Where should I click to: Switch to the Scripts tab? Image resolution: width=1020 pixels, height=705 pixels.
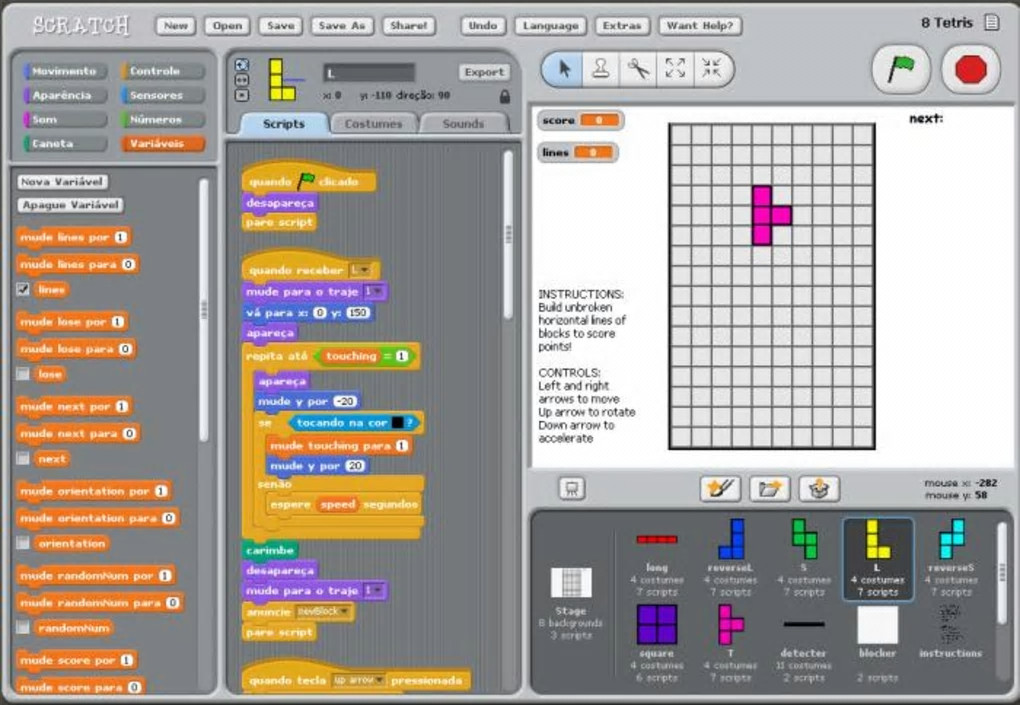click(x=284, y=124)
